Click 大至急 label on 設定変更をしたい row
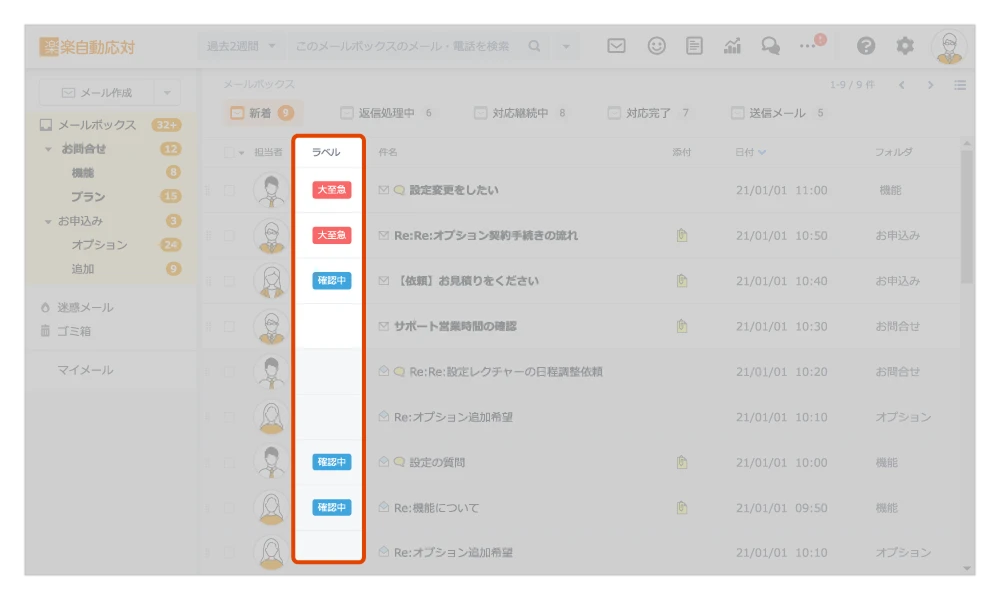Viewport: 1000px width, 600px height. pyautogui.click(x=332, y=190)
